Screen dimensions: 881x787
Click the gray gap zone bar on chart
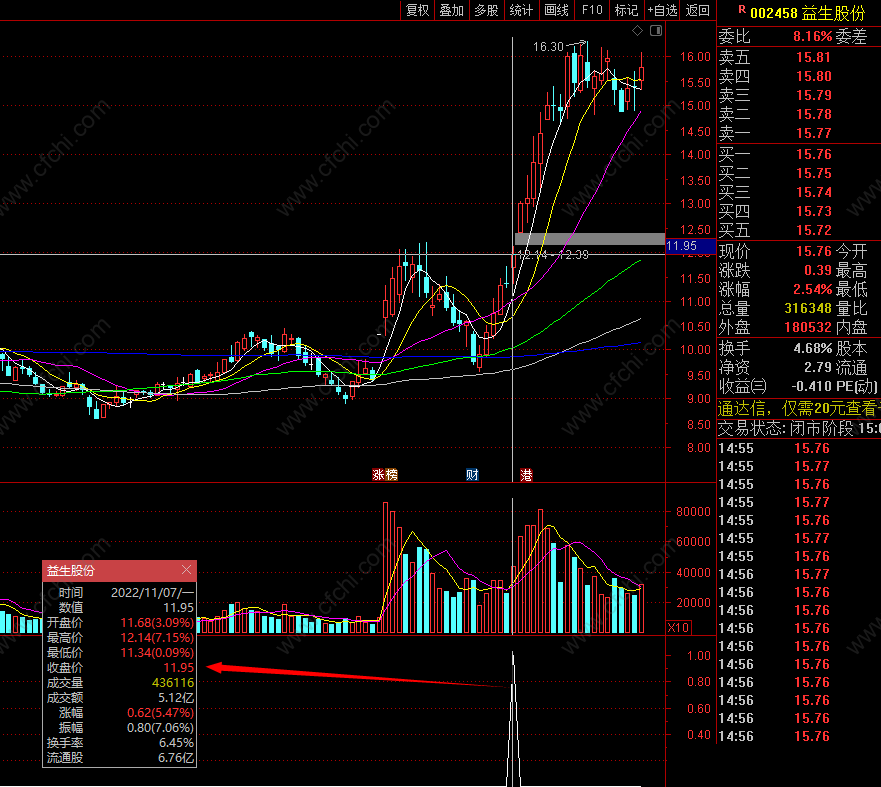[589, 239]
